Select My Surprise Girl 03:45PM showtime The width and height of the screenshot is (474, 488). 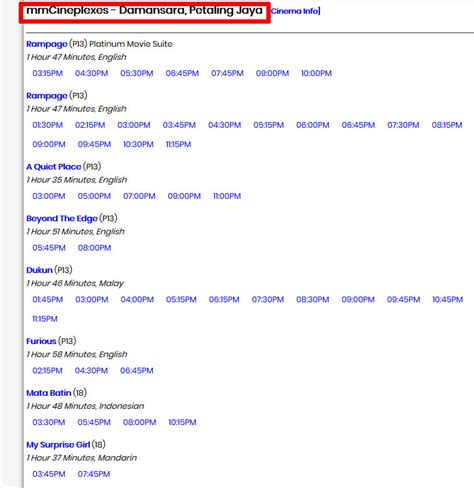pyautogui.click(x=49, y=474)
